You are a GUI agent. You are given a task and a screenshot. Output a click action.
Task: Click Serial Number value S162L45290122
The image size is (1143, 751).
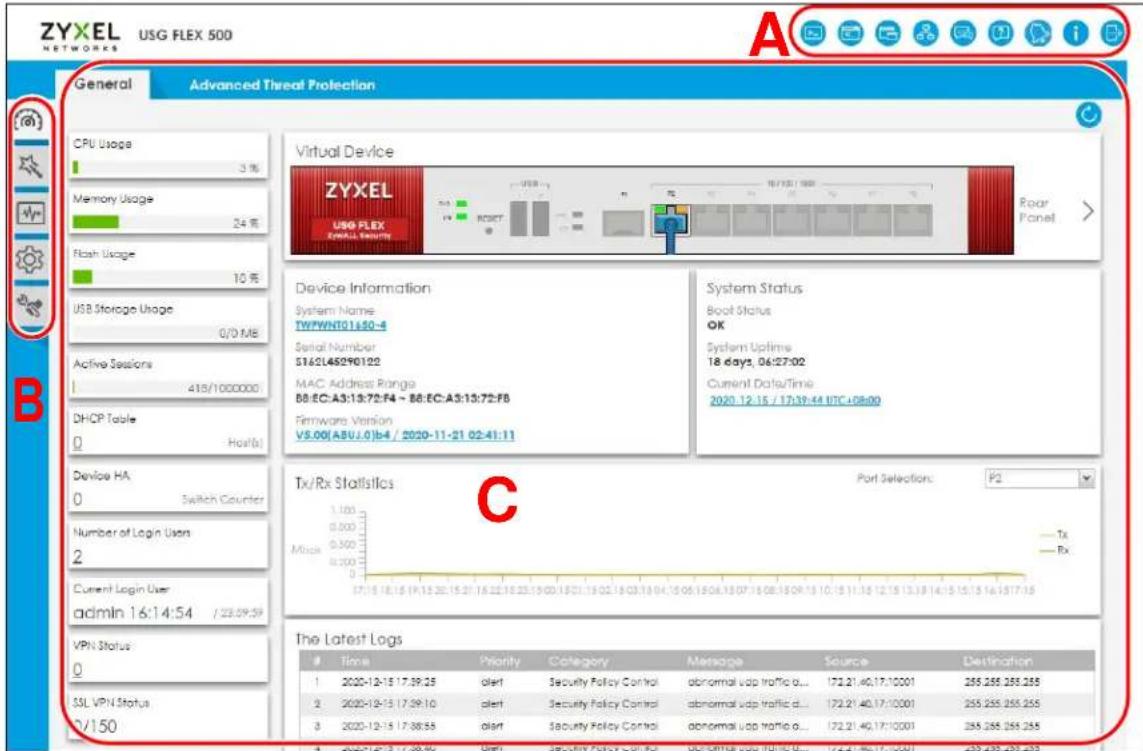click(x=338, y=362)
